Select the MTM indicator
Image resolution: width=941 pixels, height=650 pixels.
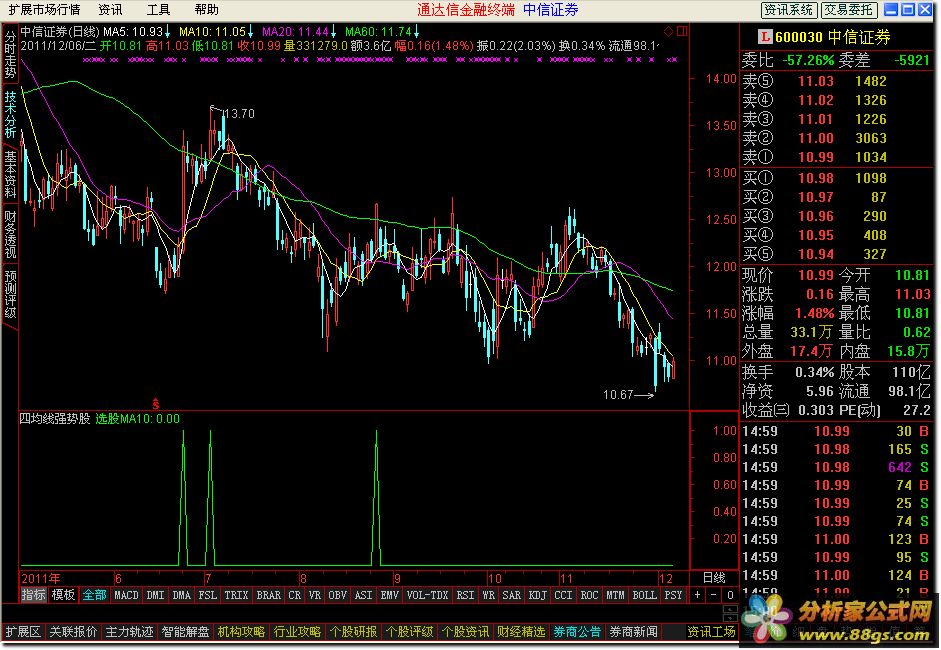tap(615, 595)
